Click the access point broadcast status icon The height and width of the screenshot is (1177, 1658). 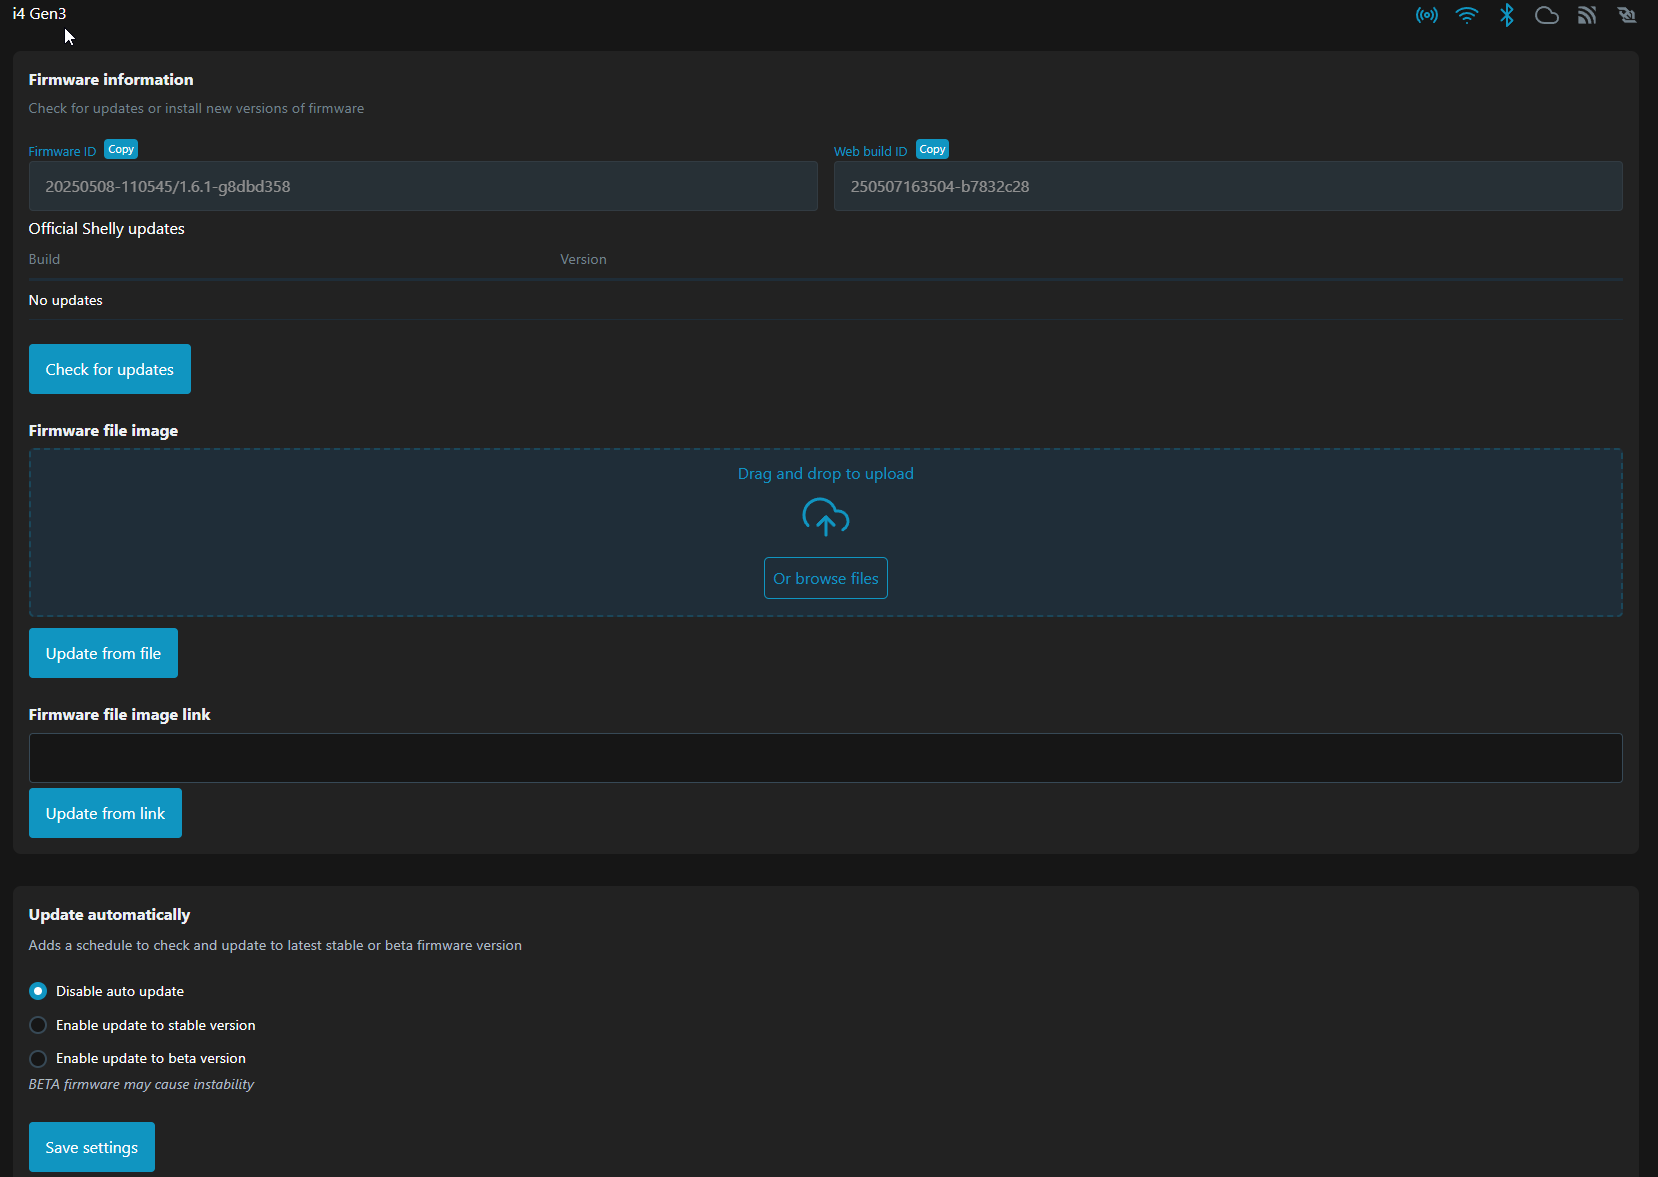point(1426,15)
